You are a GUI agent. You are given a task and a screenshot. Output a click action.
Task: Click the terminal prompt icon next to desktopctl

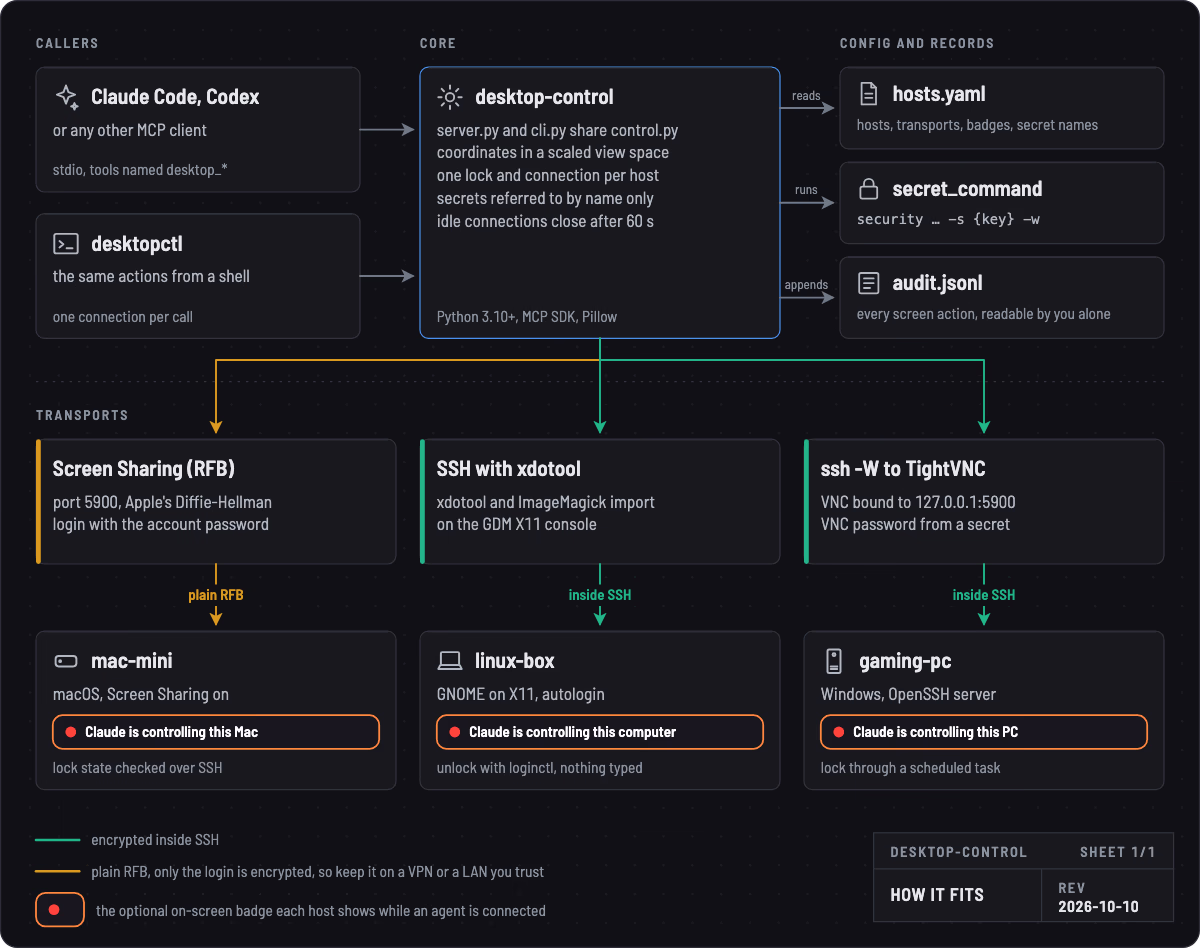click(66, 243)
